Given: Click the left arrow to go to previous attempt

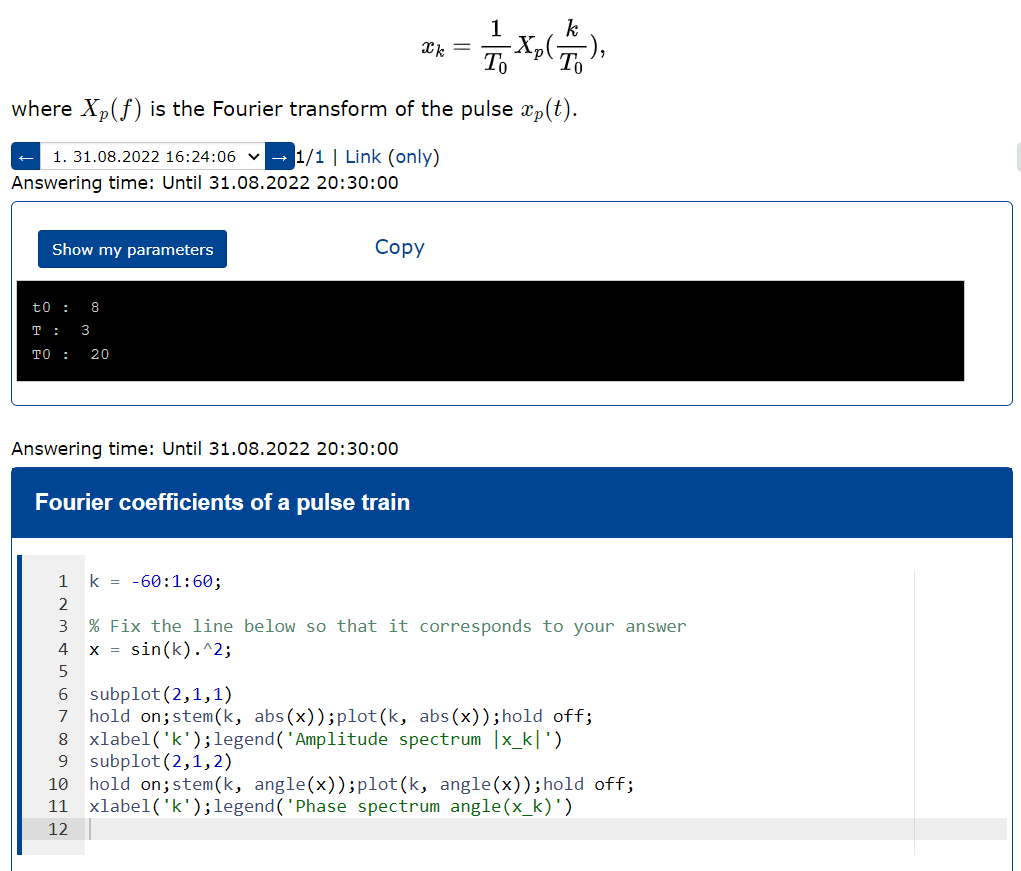Looking at the screenshot, I should pyautogui.click(x=25, y=156).
